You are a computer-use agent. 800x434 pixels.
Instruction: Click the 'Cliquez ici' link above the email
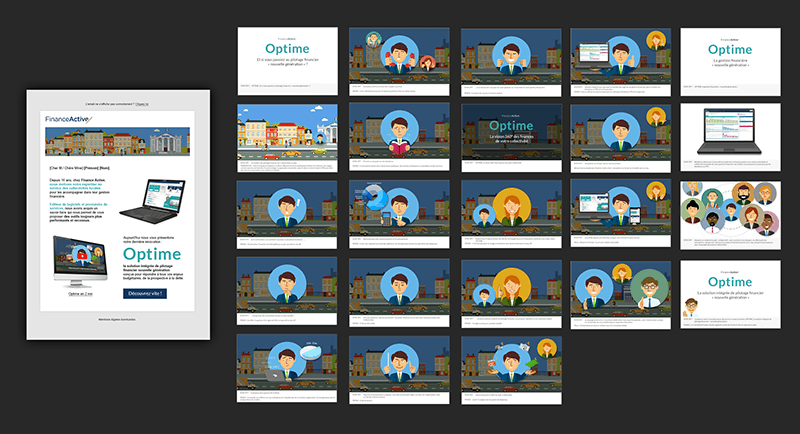point(142,104)
